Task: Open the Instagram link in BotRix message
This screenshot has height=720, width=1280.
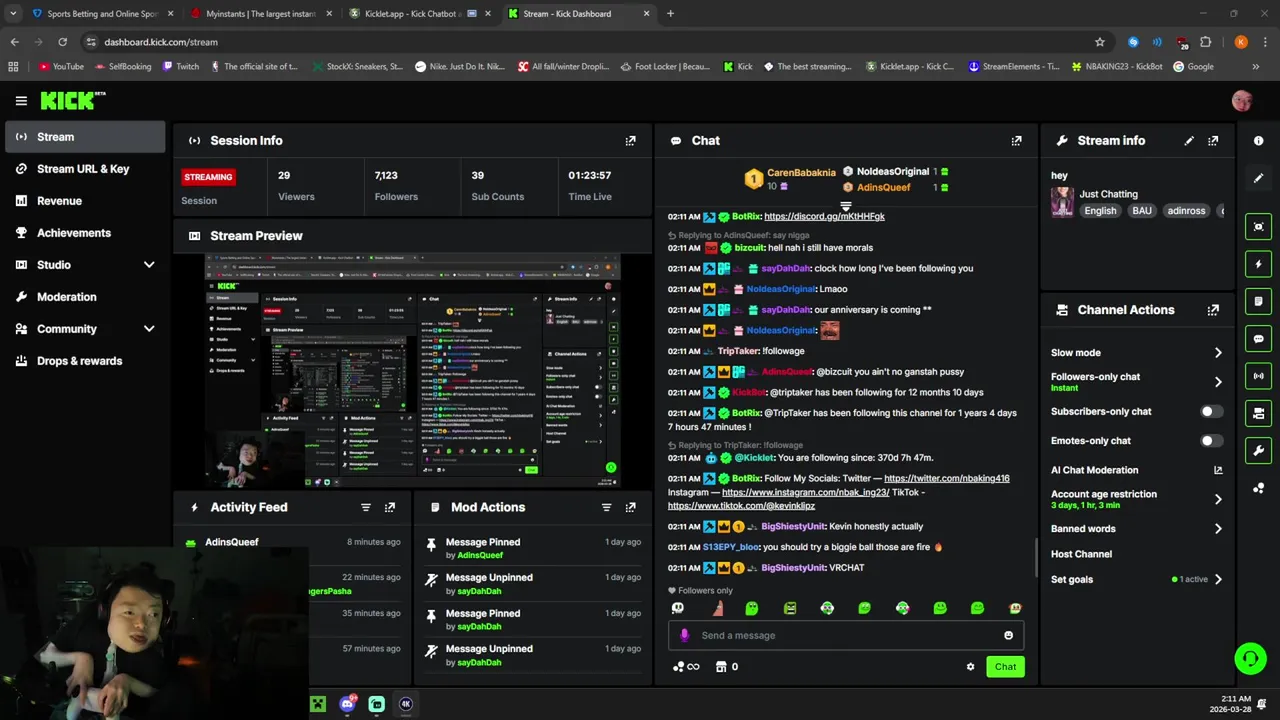Action: (805, 493)
